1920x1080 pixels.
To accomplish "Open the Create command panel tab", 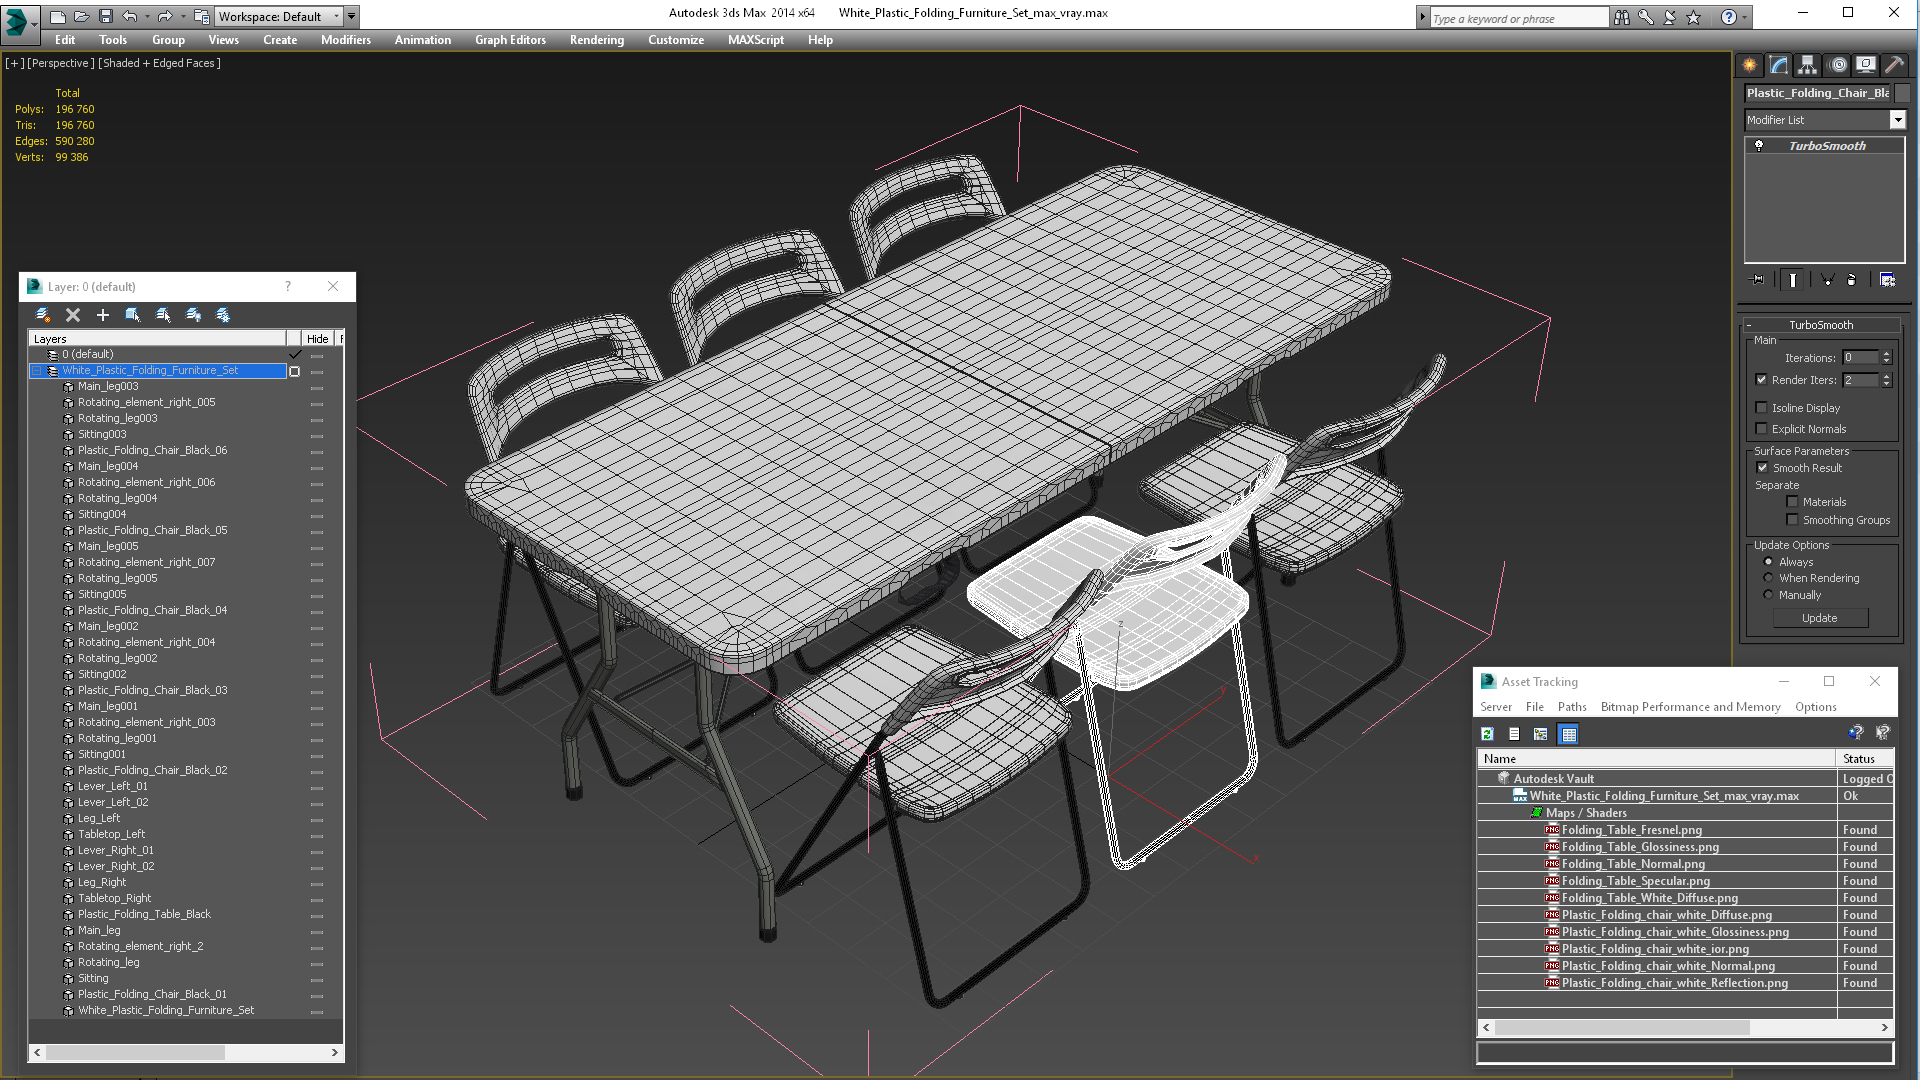I will [x=1749, y=65].
